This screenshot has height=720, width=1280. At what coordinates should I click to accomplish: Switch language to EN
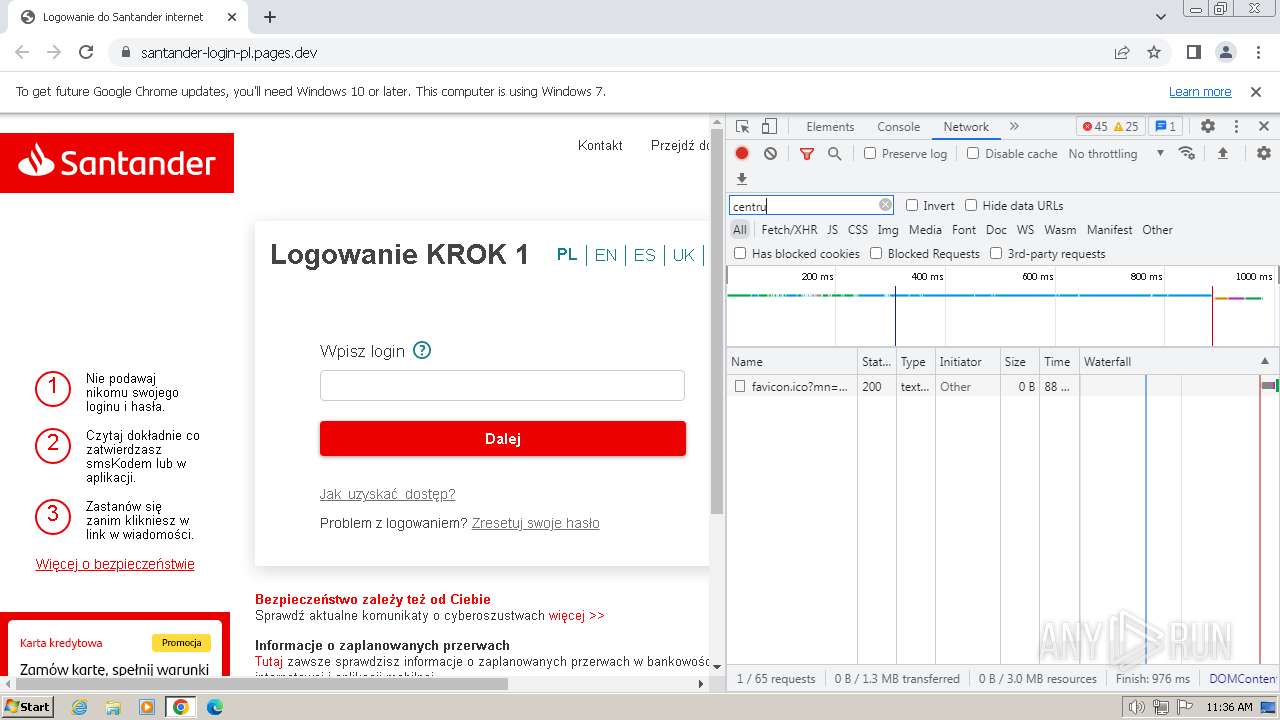click(606, 255)
